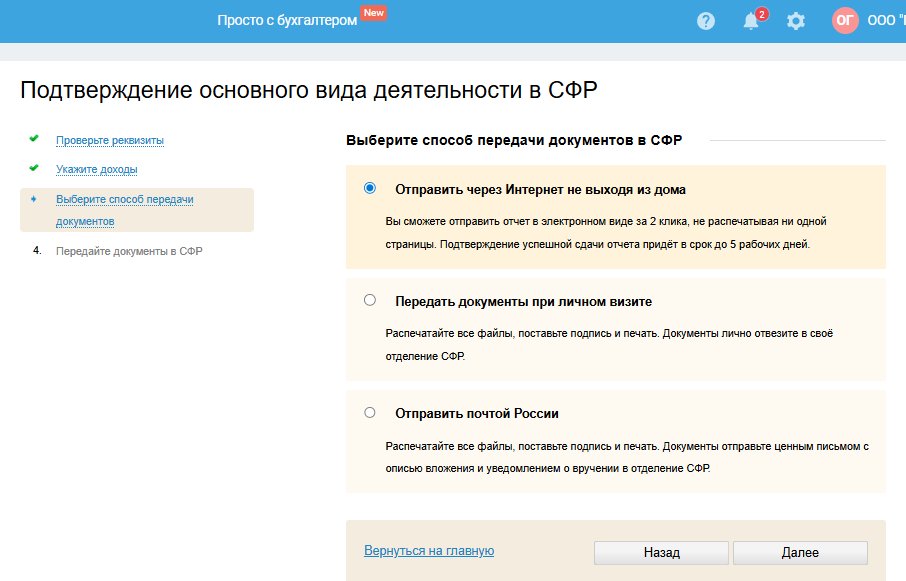Image resolution: width=906 pixels, height=581 pixels.
Task: Select radio Отправить через Интернет
Action: pos(370,188)
